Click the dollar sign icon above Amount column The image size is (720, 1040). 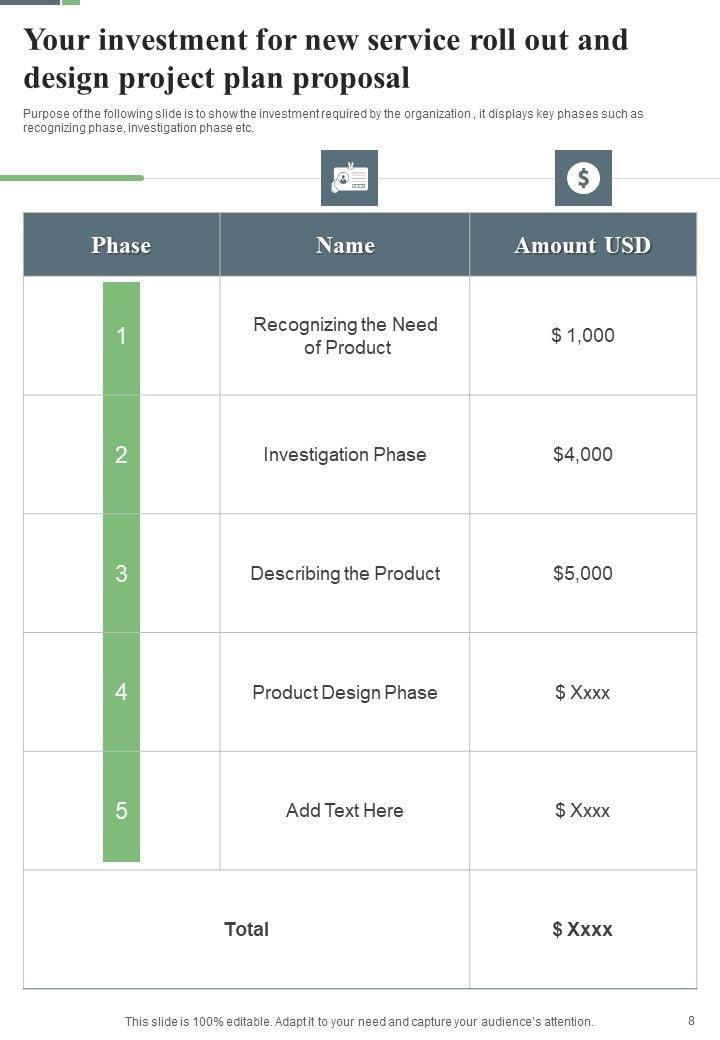point(583,178)
